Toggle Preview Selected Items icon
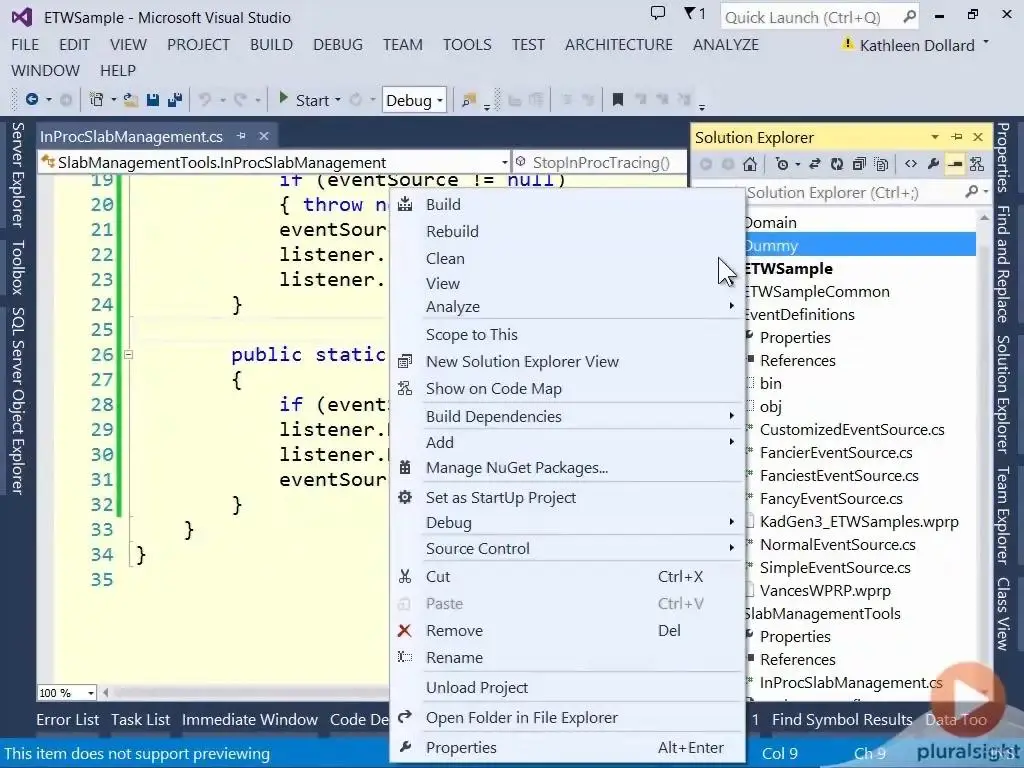Viewport: 1024px width, 768px height. (955, 164)
